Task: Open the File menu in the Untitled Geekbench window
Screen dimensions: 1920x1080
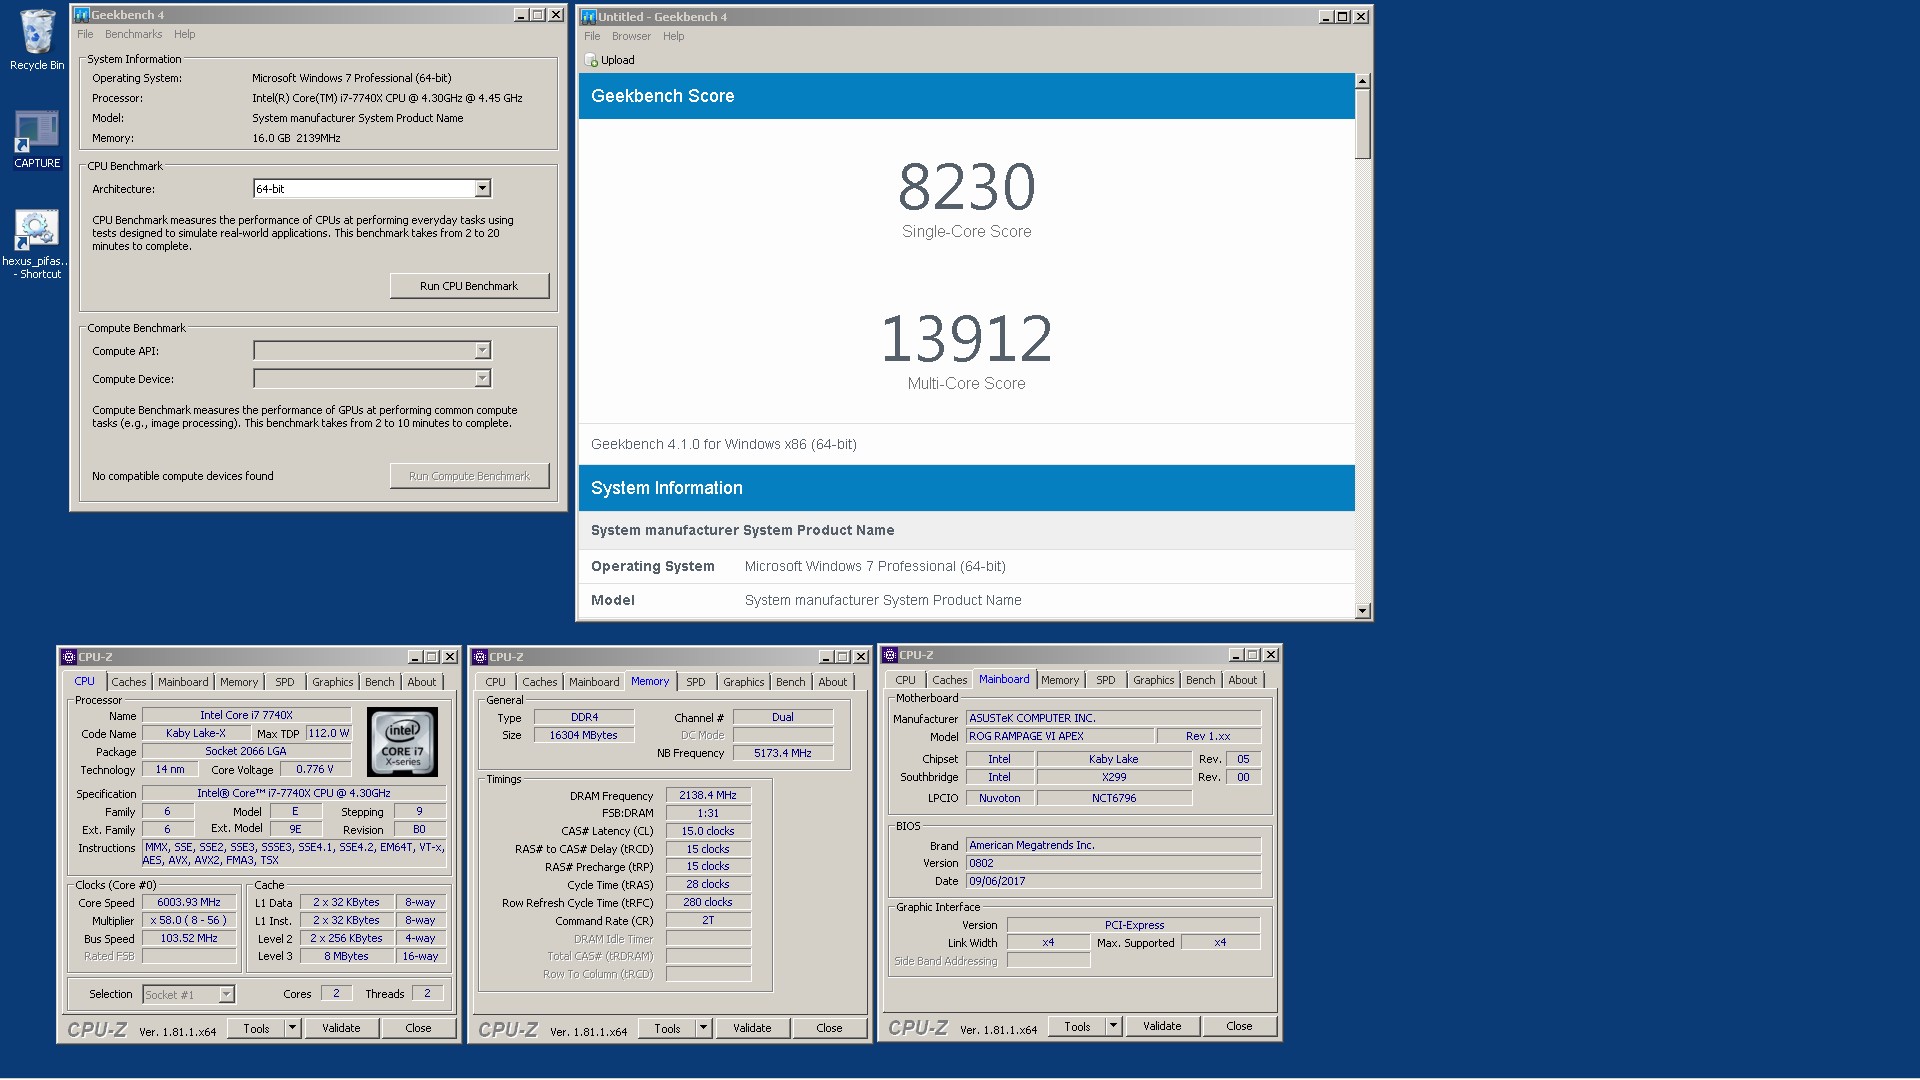Action: 592,36
